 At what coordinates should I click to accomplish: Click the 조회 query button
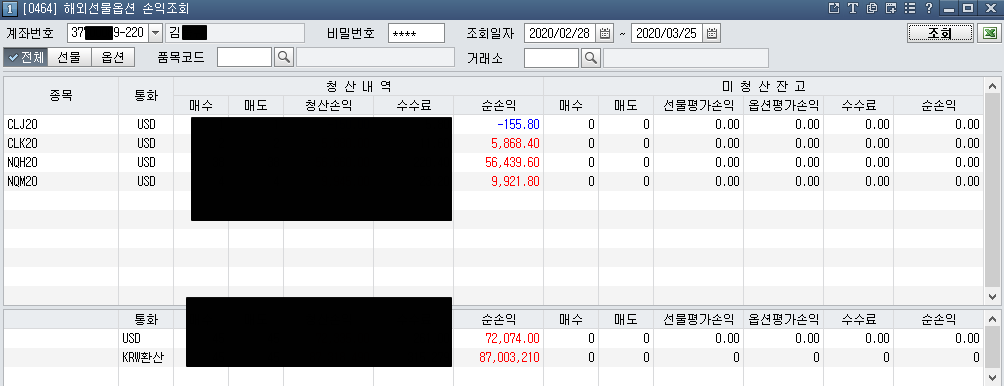pos(941,33)
